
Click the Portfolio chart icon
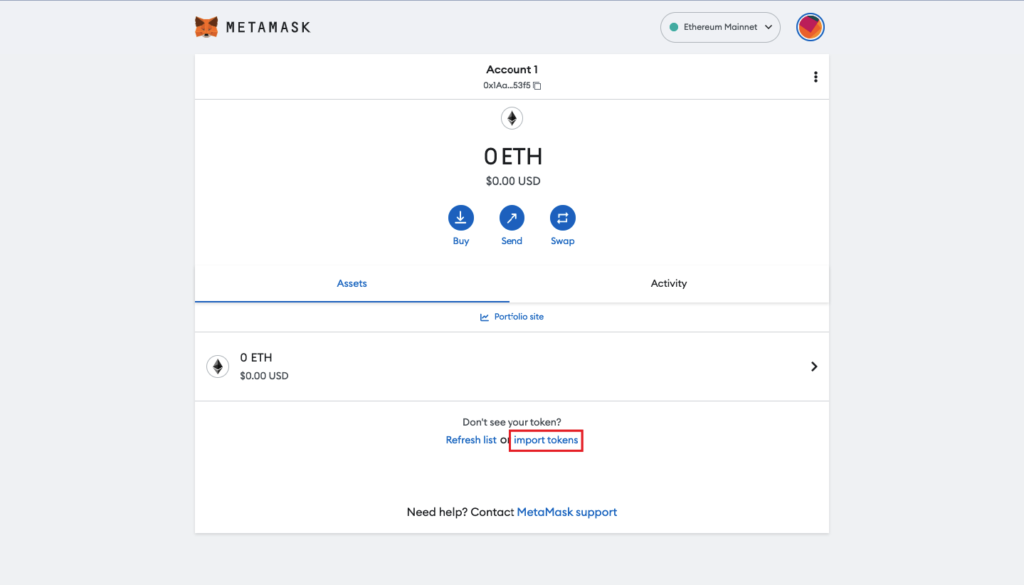(x=484, y=317)
